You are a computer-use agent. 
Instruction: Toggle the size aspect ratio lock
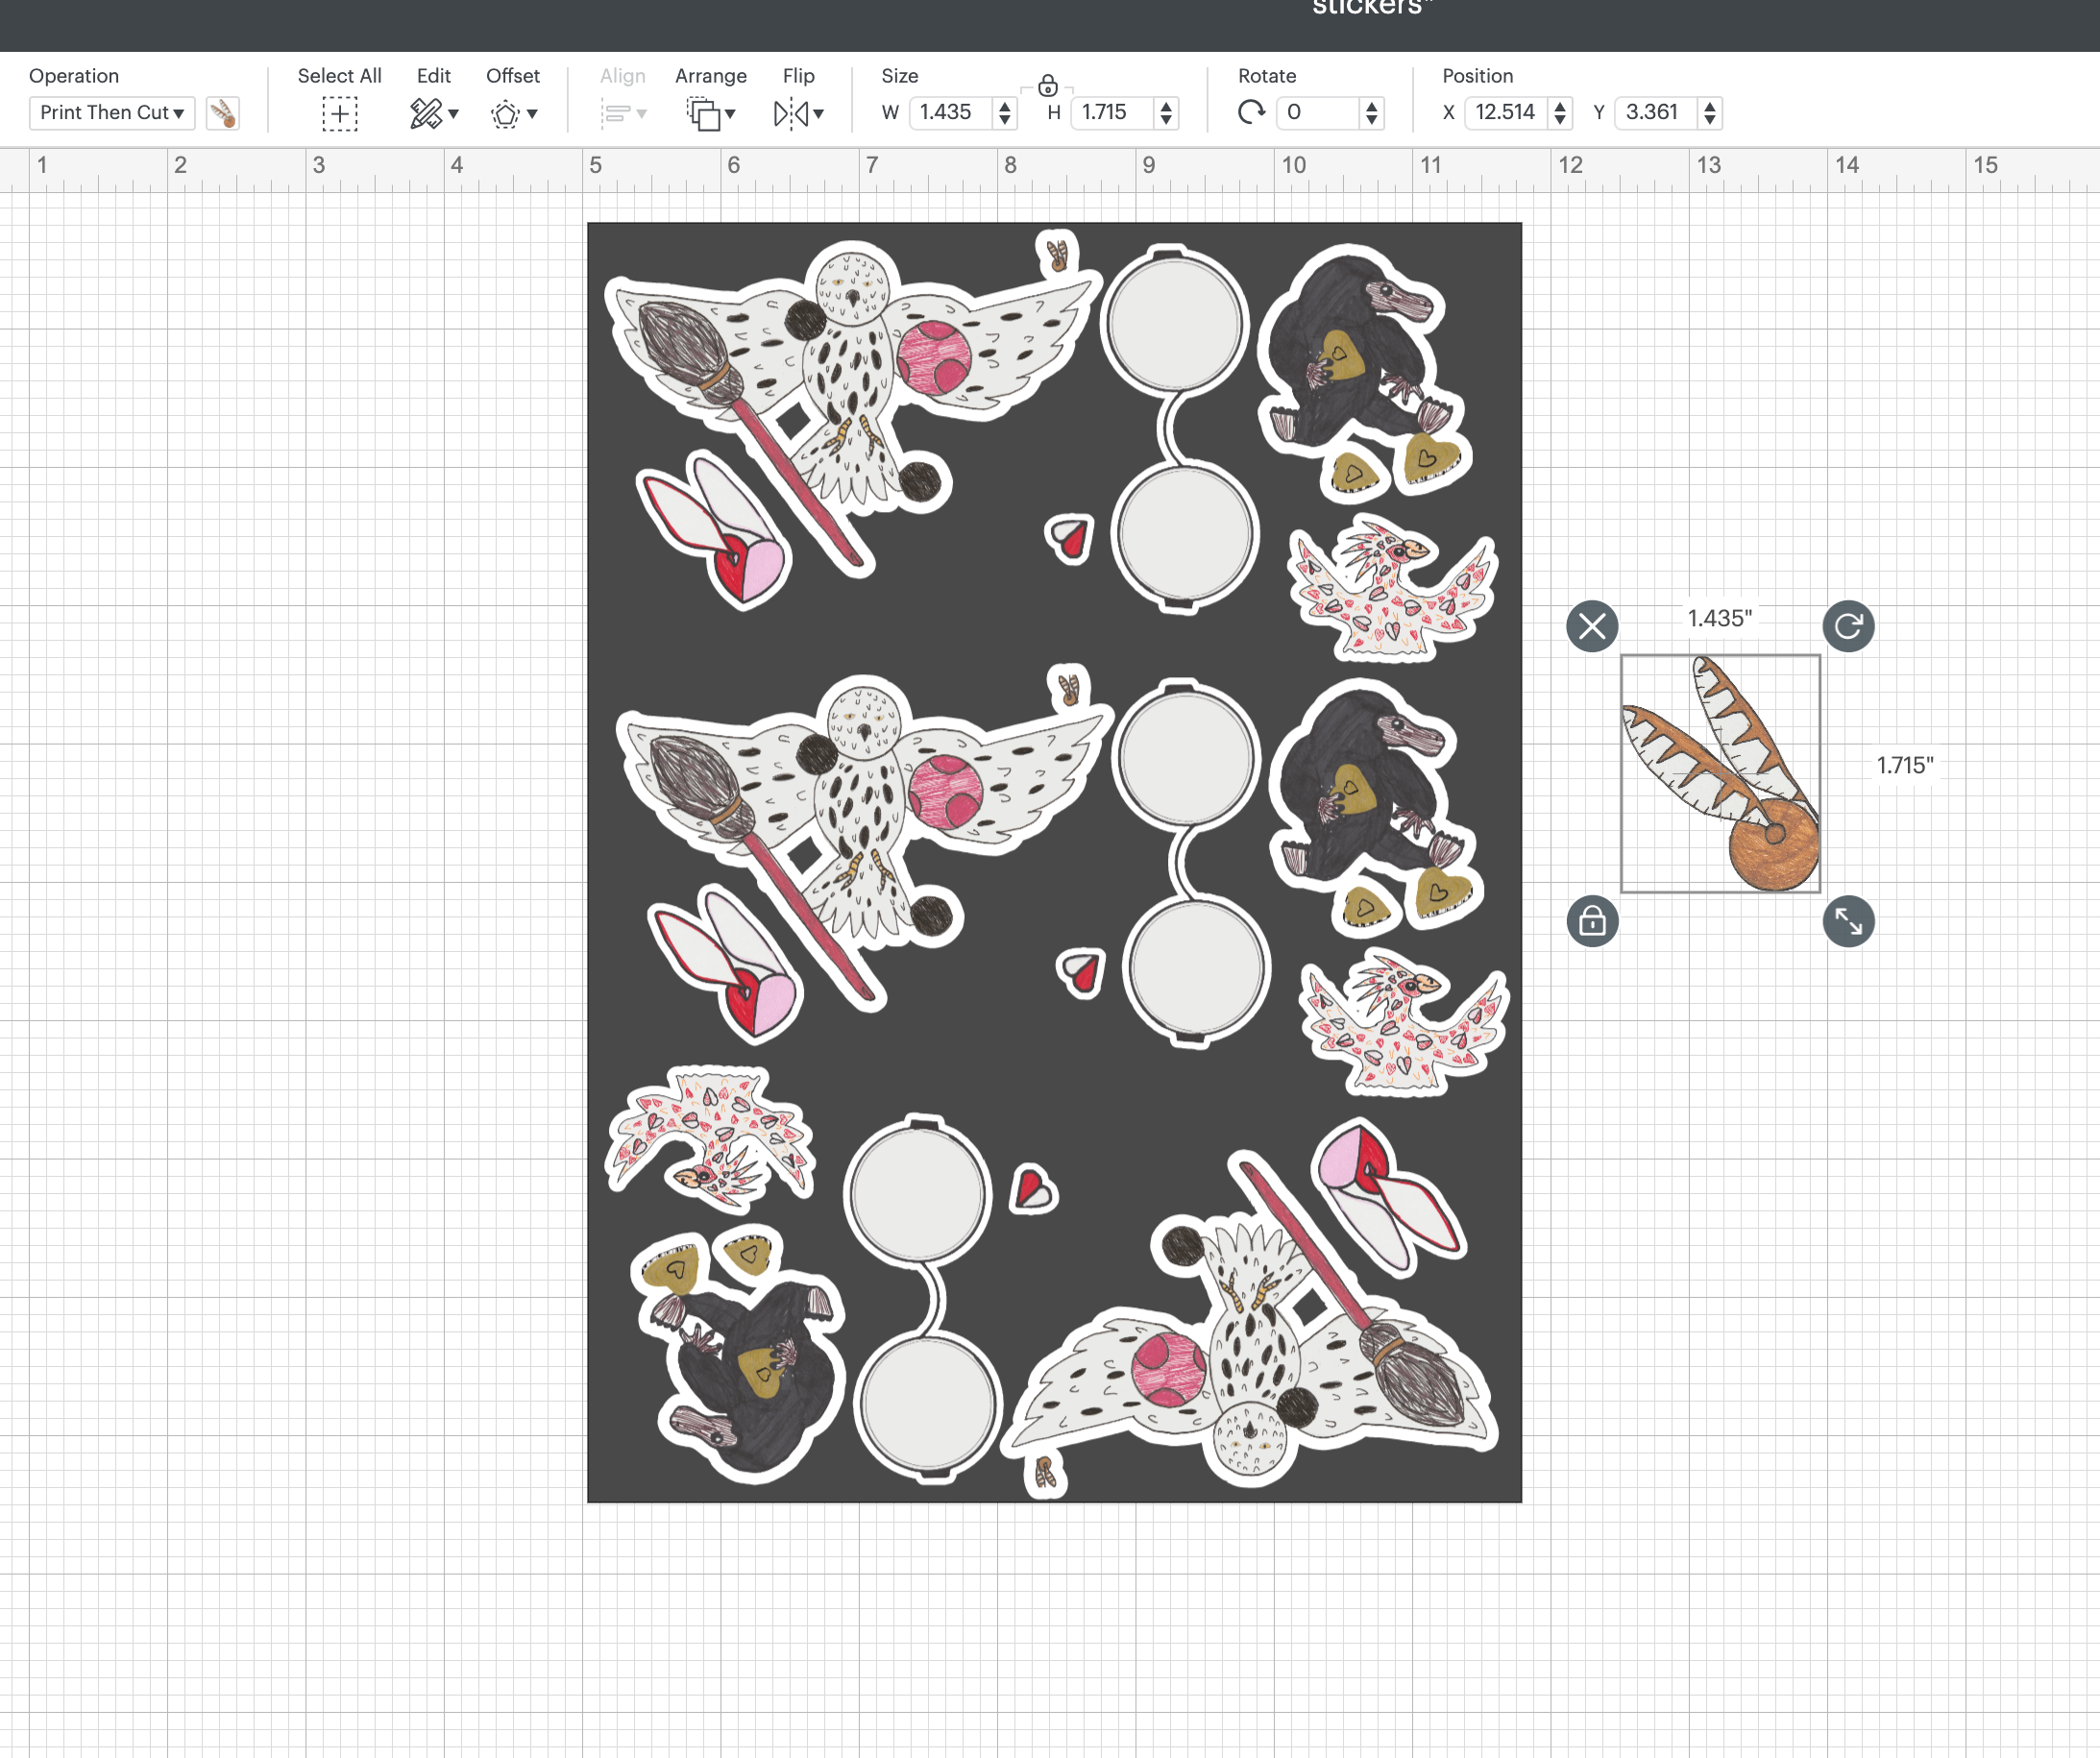[1048, 86]
